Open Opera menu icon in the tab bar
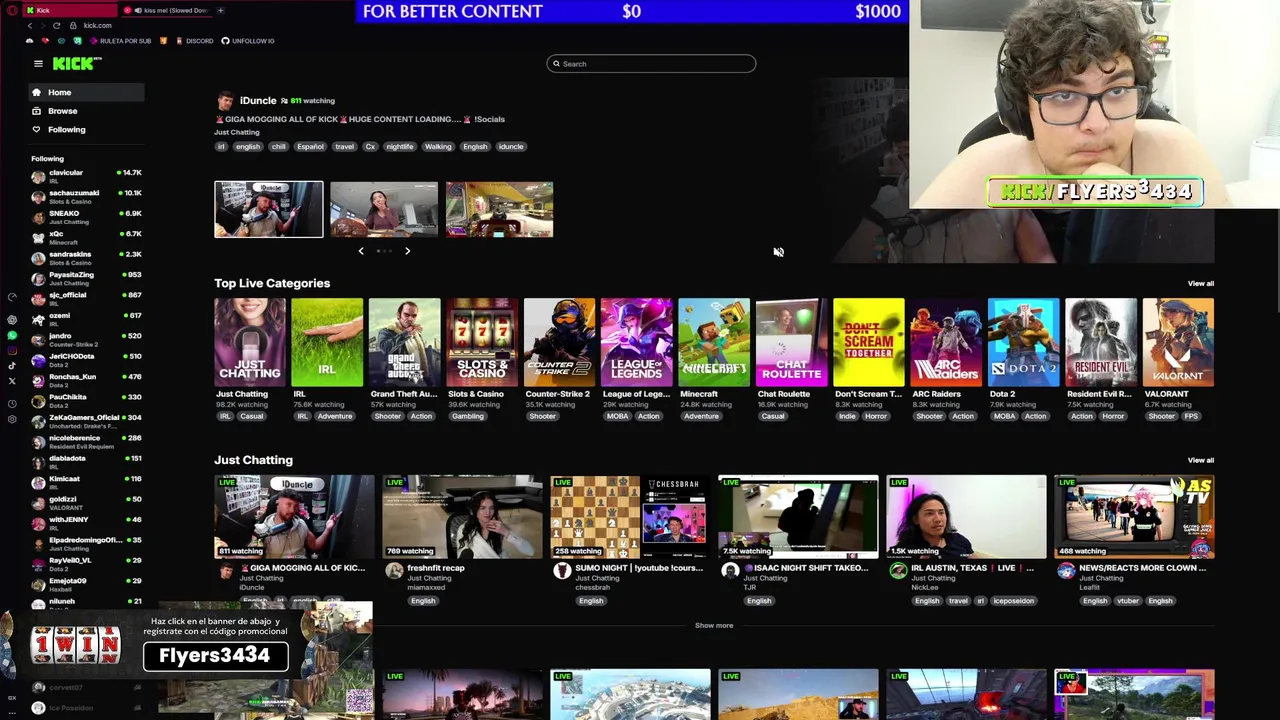This screenshot has height=720, width=1280. pos(12,10)
